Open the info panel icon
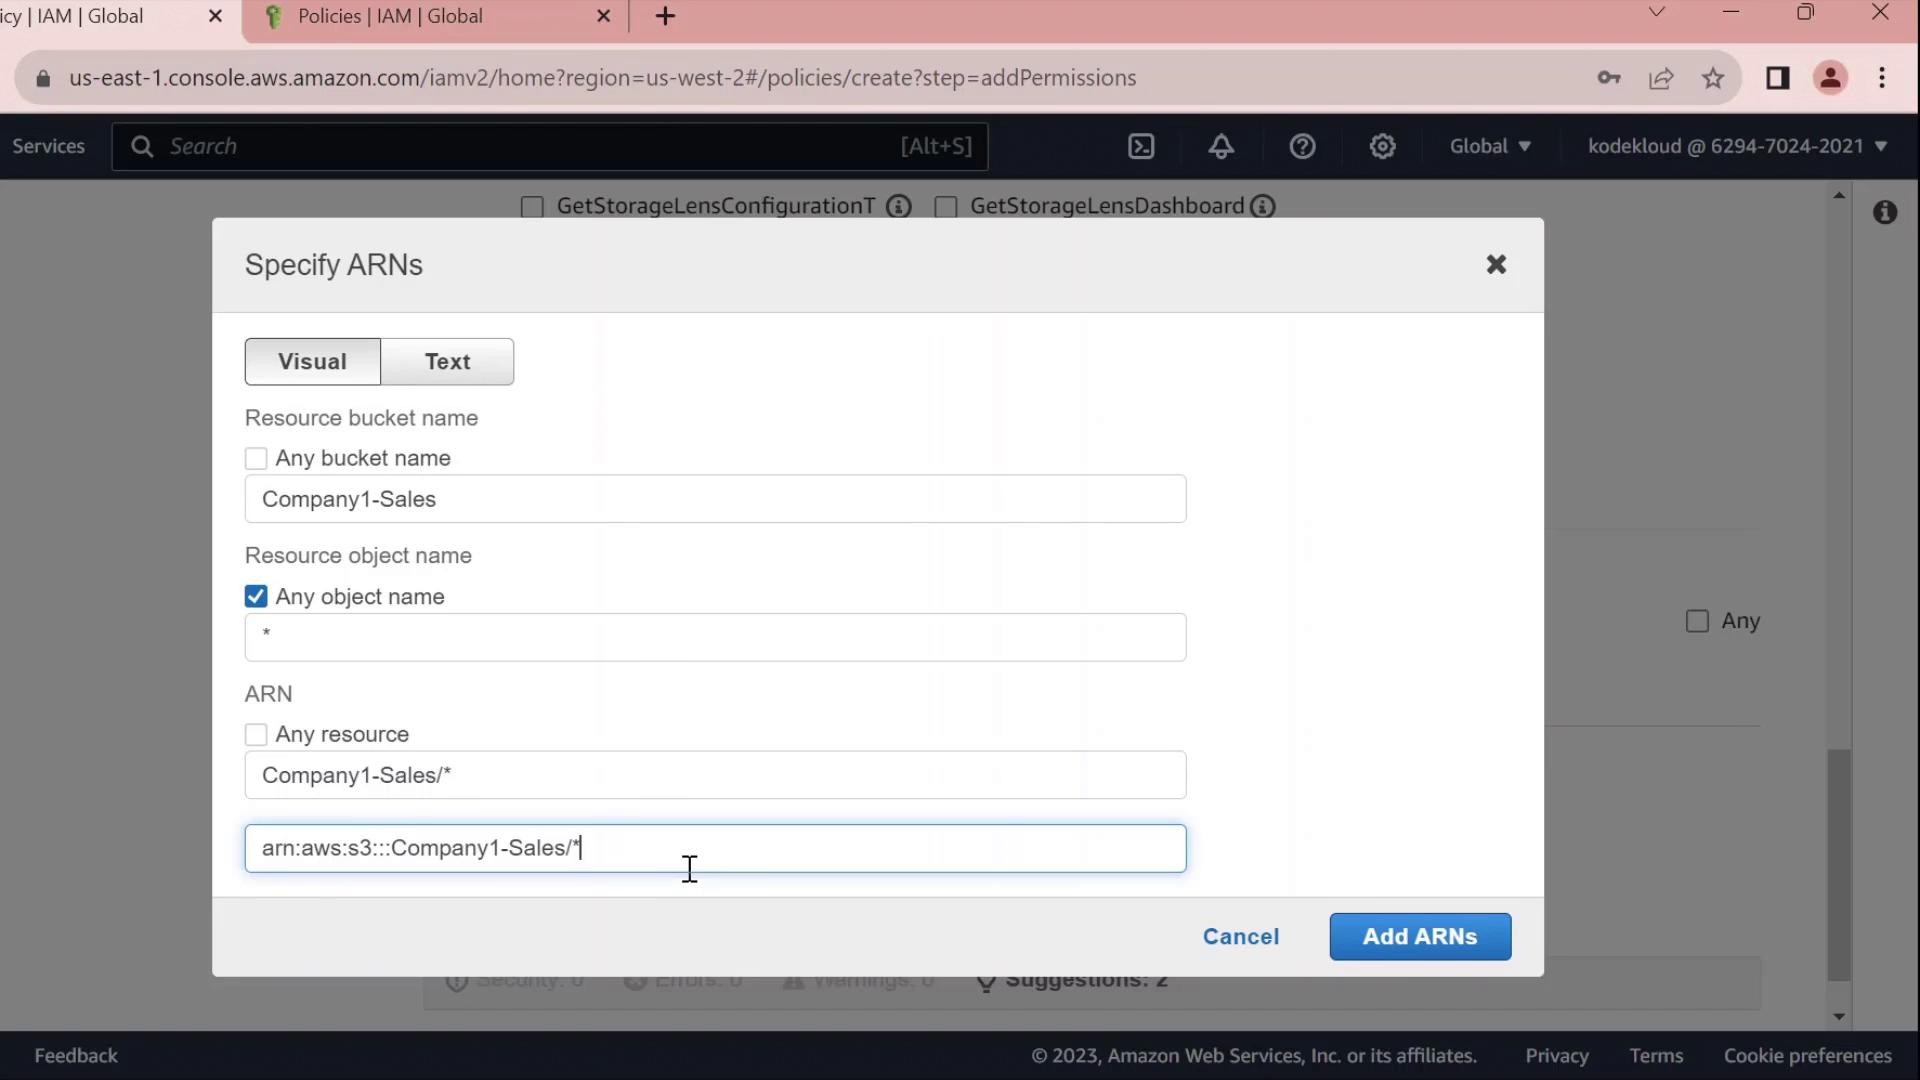 tap(1885, 212)
